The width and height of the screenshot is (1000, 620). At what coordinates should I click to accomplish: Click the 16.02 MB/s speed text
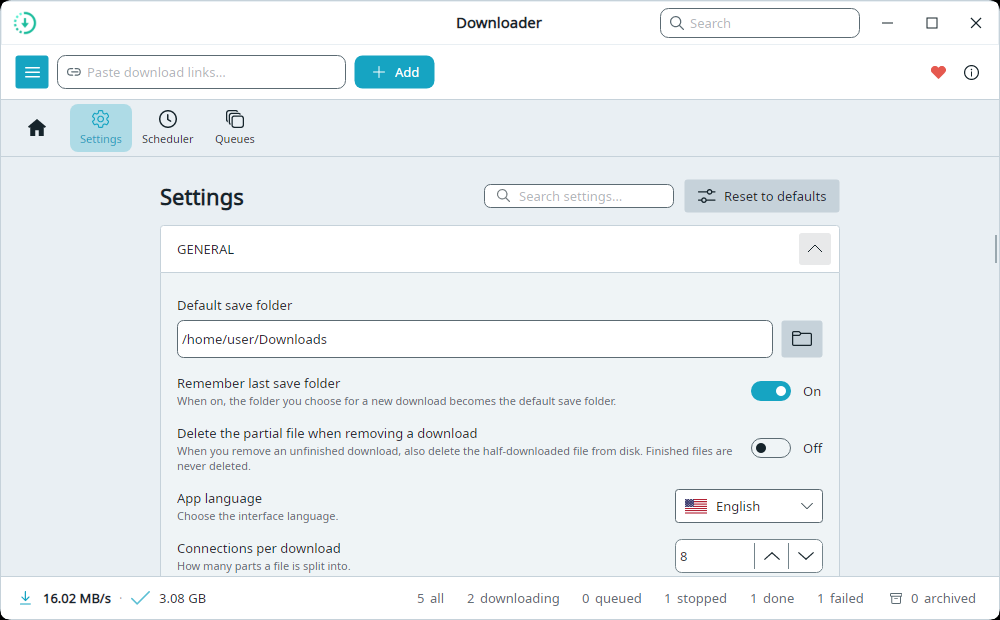pos(77,598)
